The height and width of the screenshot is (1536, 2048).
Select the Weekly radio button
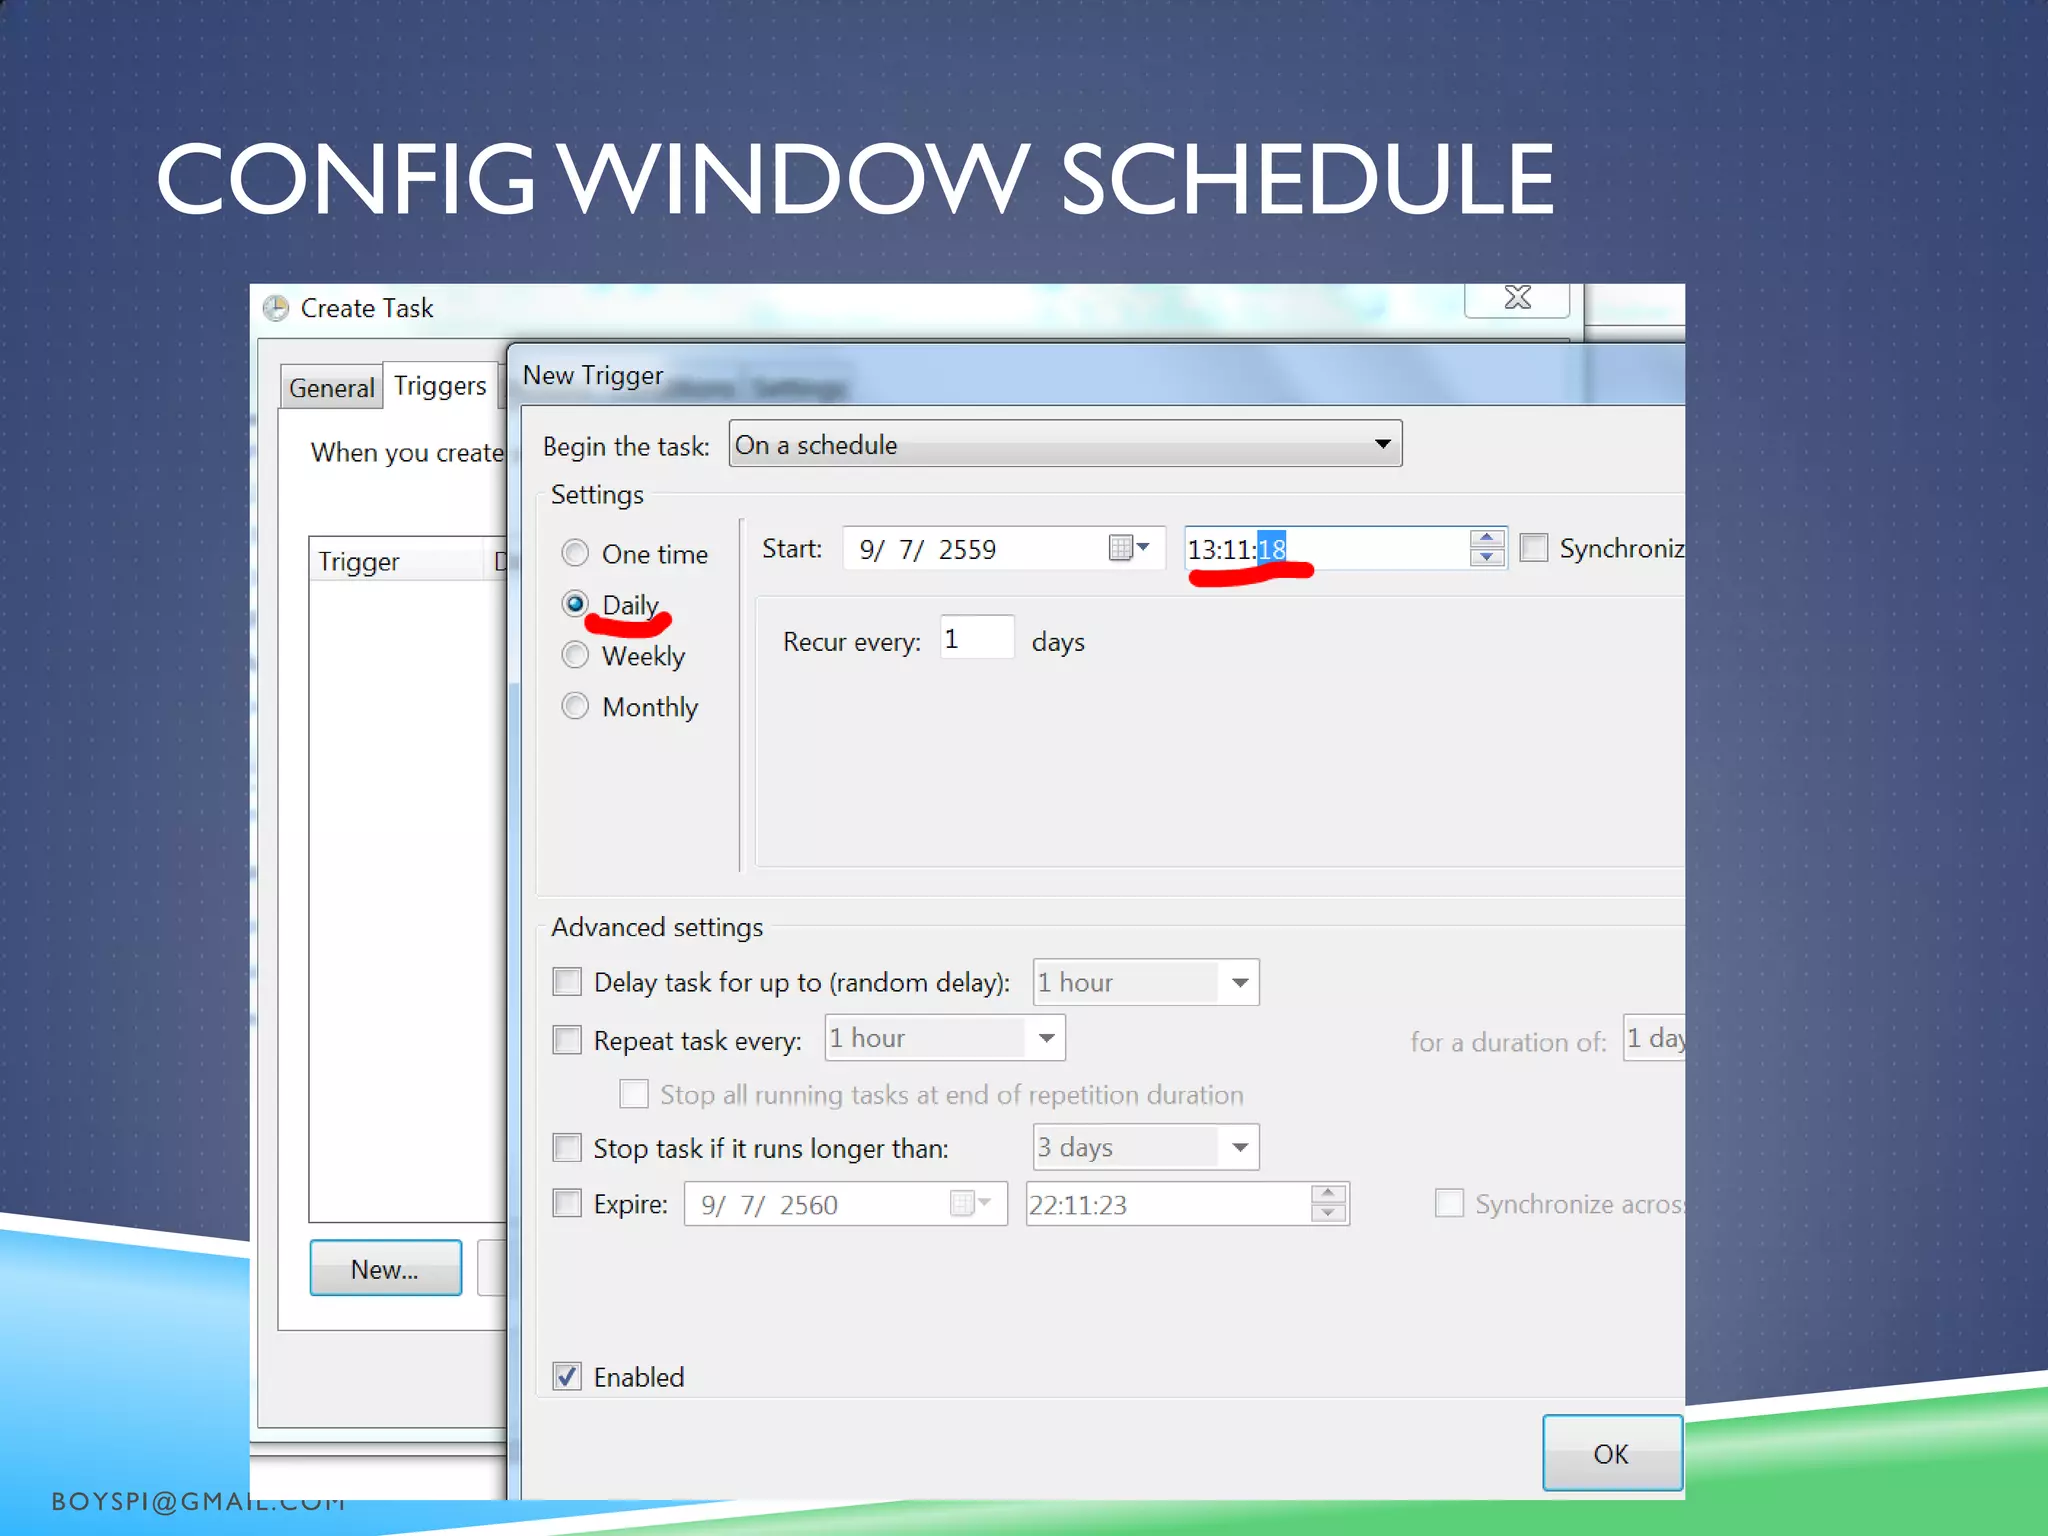tap(575, 655)
